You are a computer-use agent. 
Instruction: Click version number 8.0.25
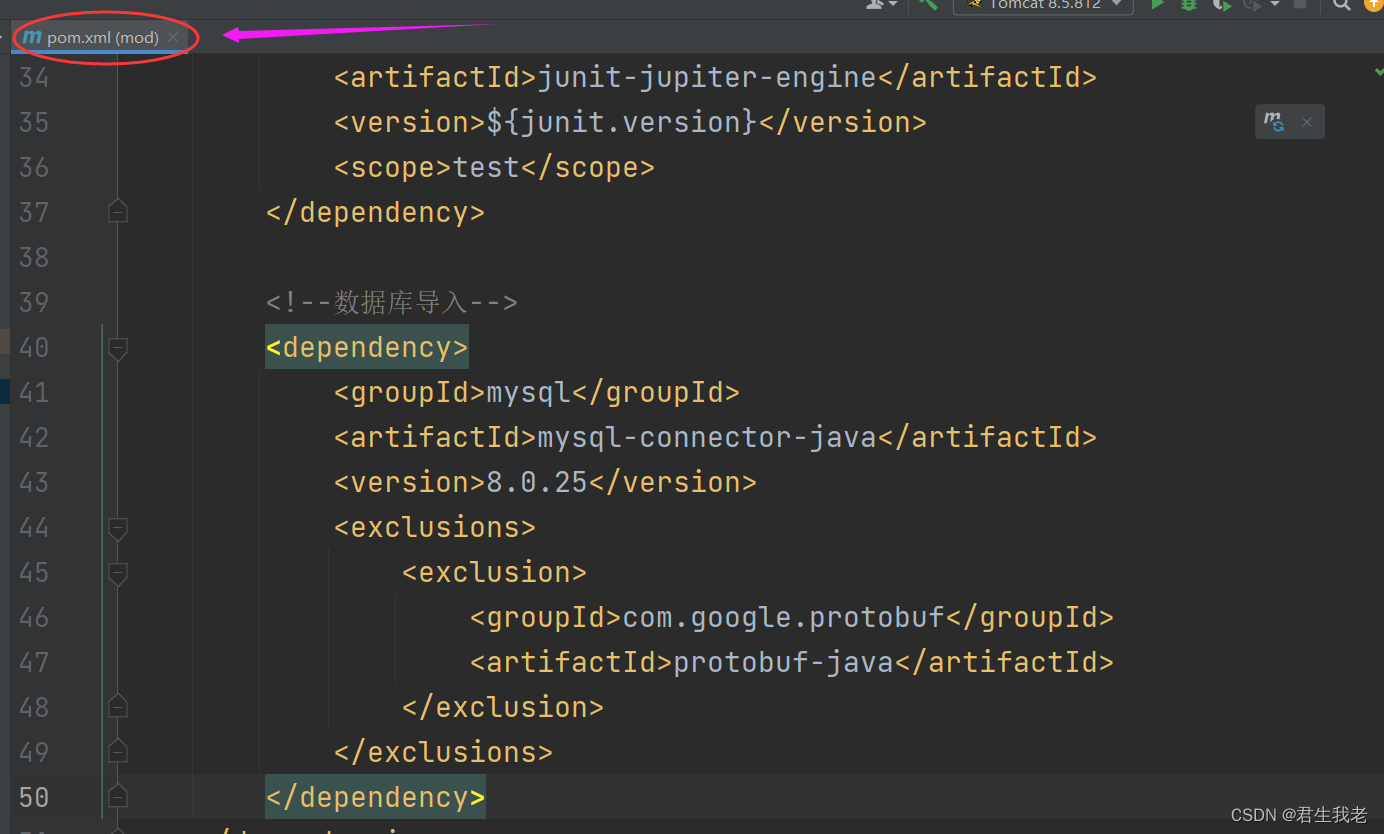coord(537,482)
